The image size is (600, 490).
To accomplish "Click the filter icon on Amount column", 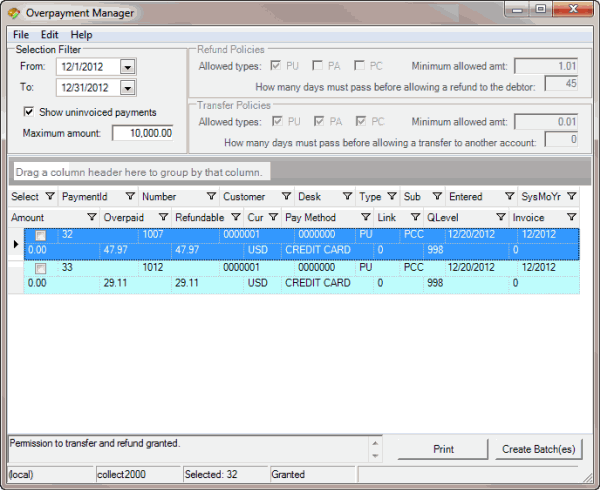I will pos(91,217).
